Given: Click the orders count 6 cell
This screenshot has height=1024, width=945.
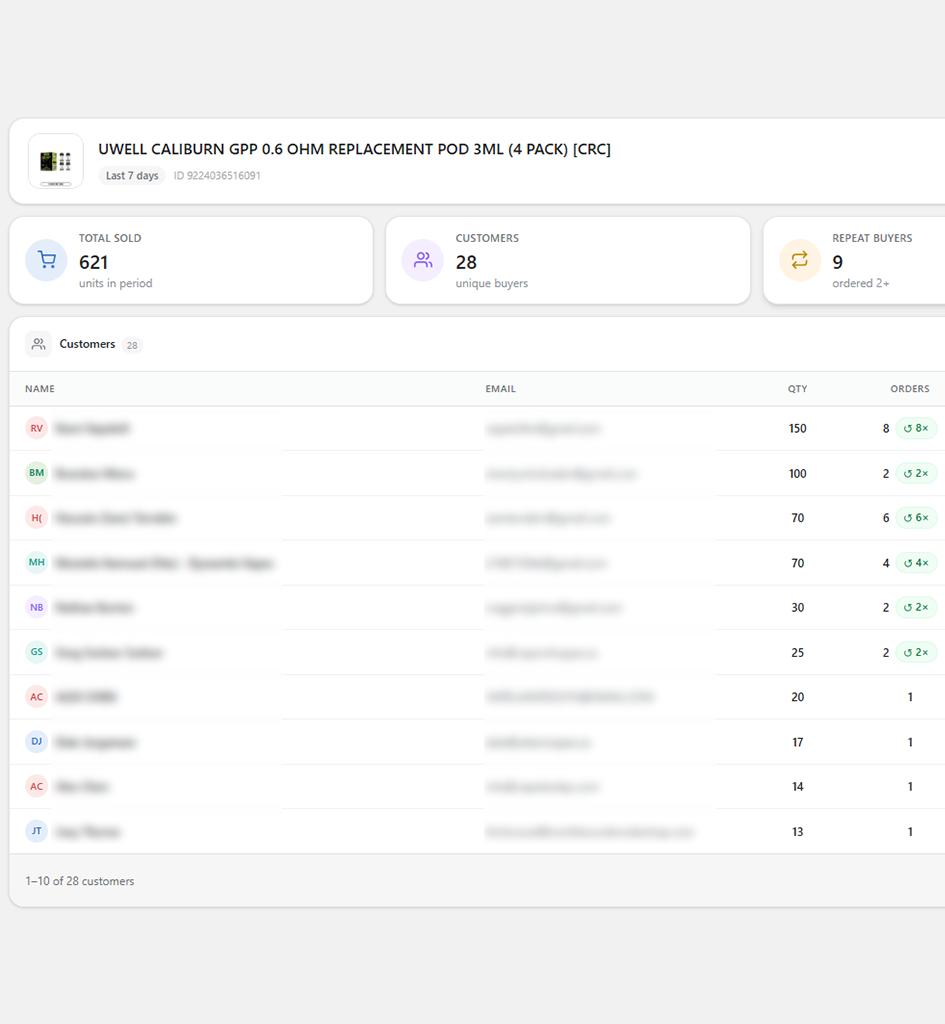Looking at the screenshot, I should (x=886, y=518).
